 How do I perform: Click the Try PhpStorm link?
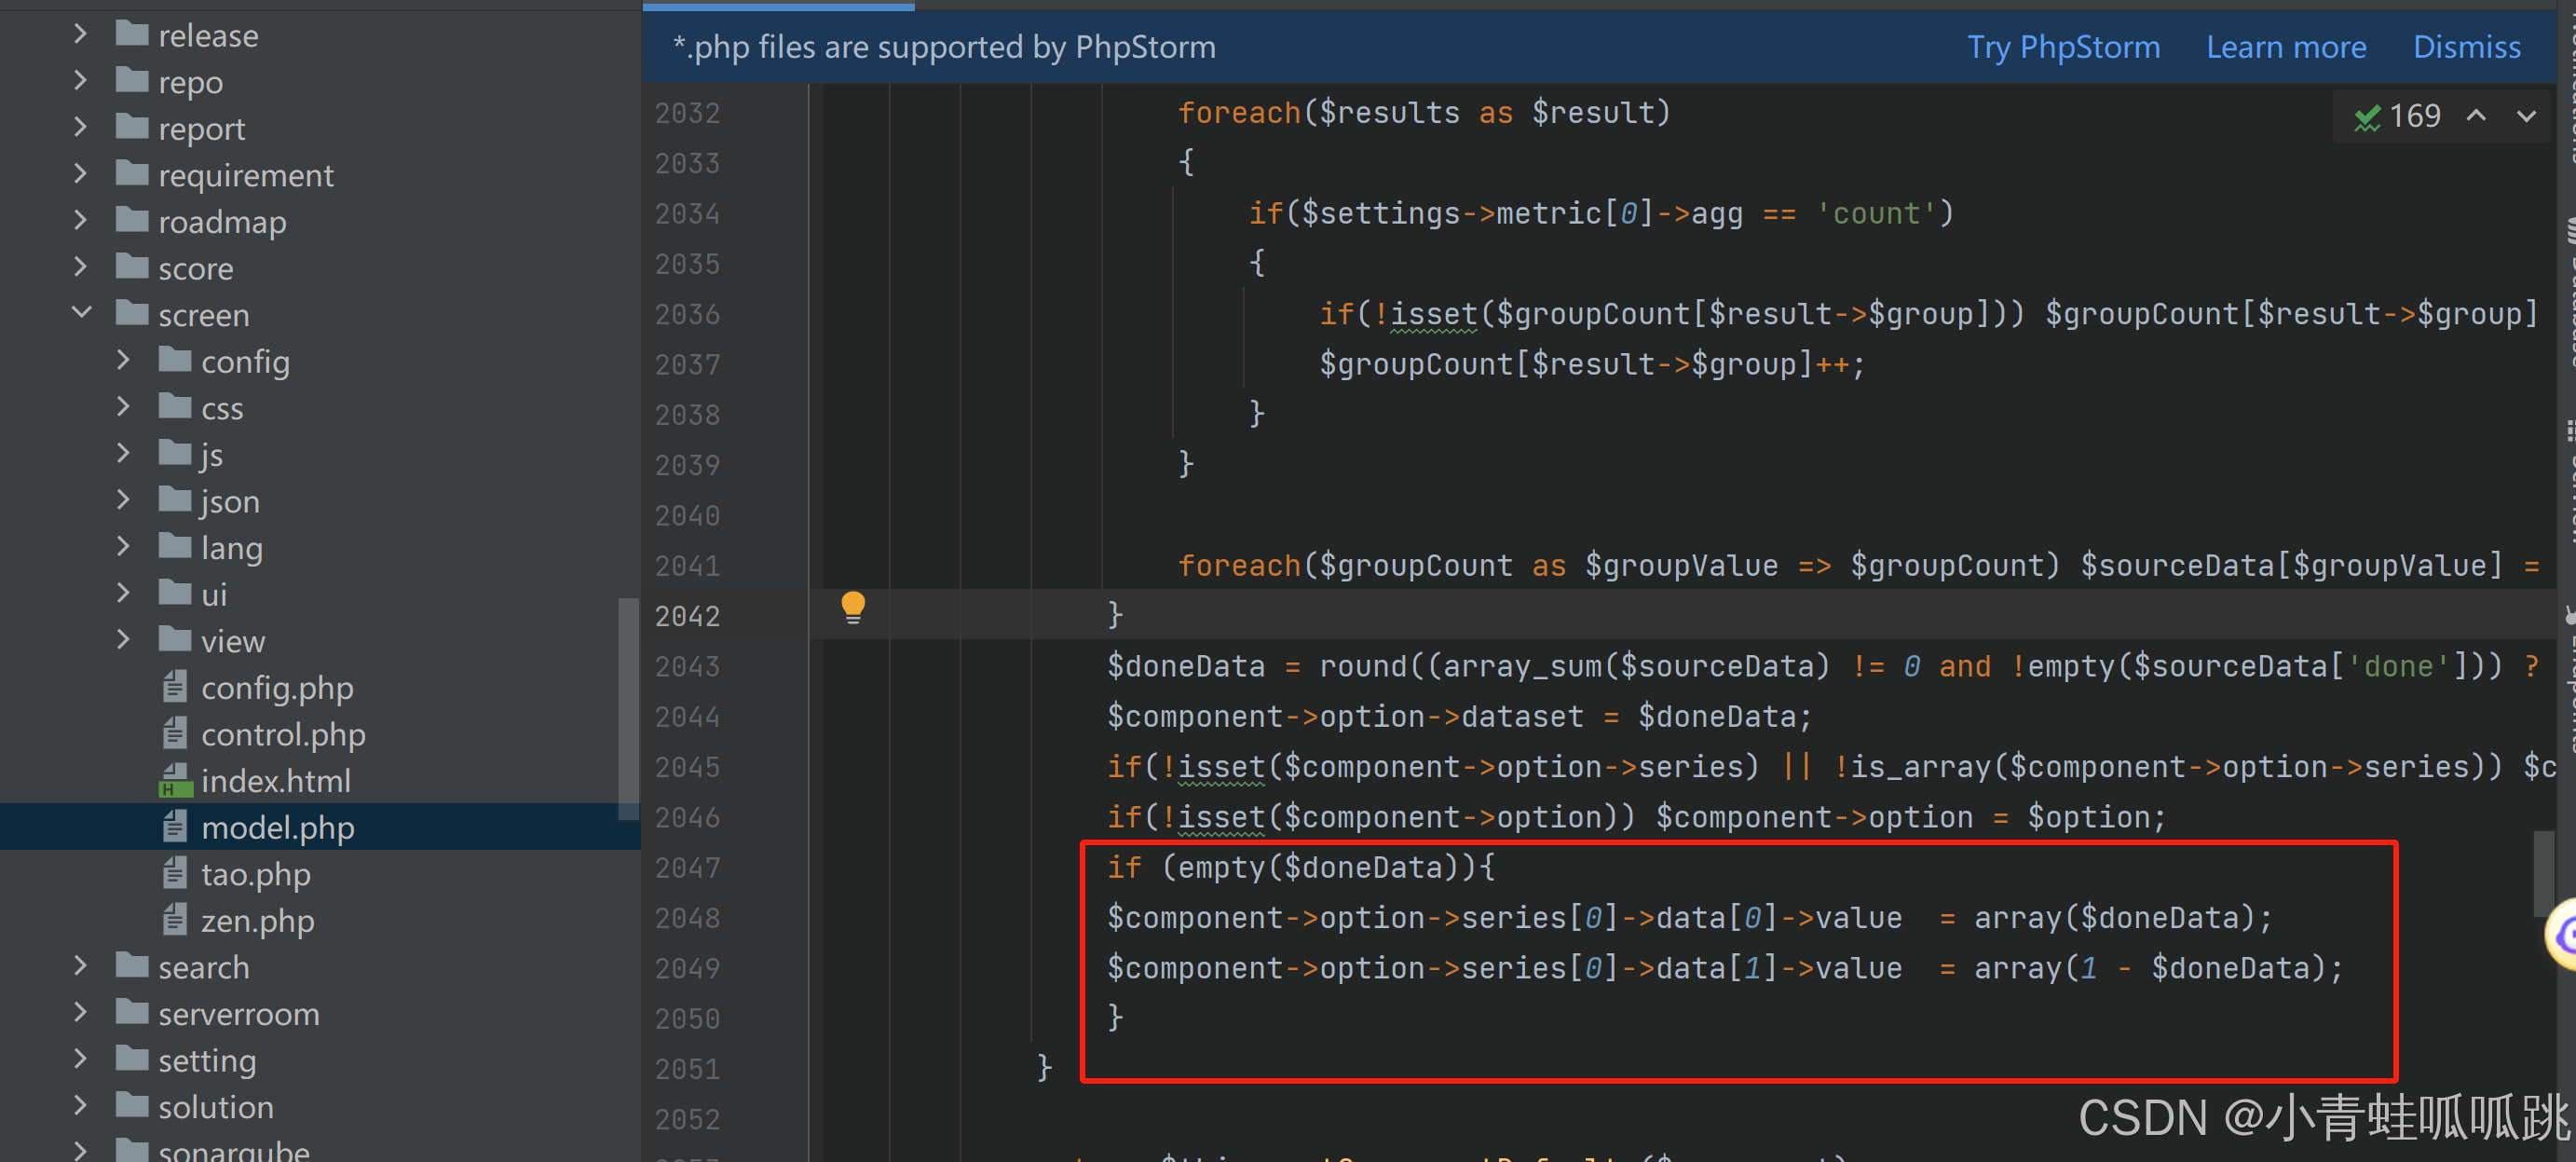tap(2063, 47)
